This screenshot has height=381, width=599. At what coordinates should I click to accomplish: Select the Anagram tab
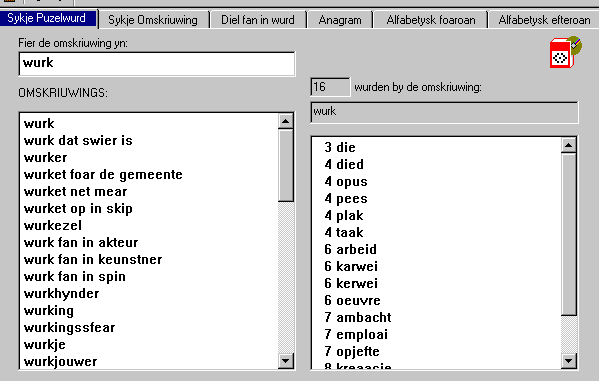[340, 20]
